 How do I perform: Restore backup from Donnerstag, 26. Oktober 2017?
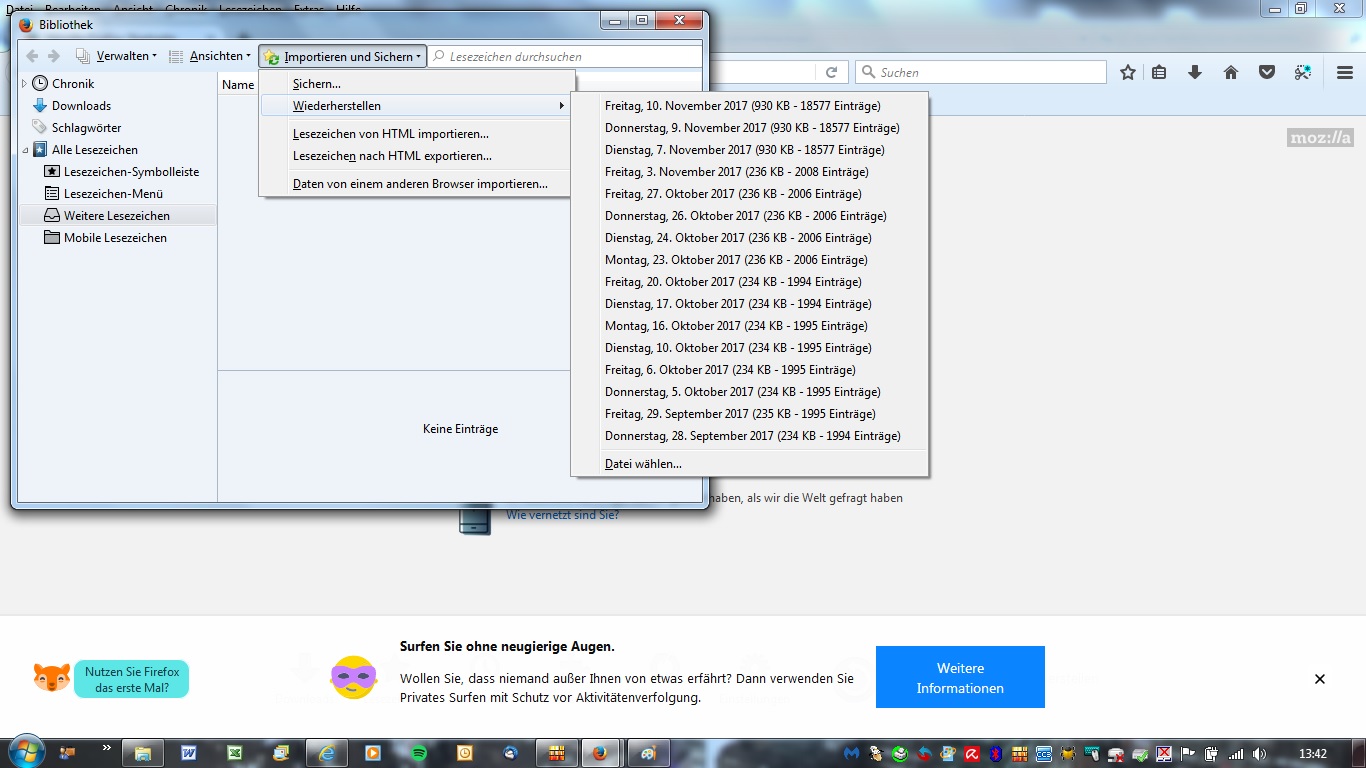(750, 216)
